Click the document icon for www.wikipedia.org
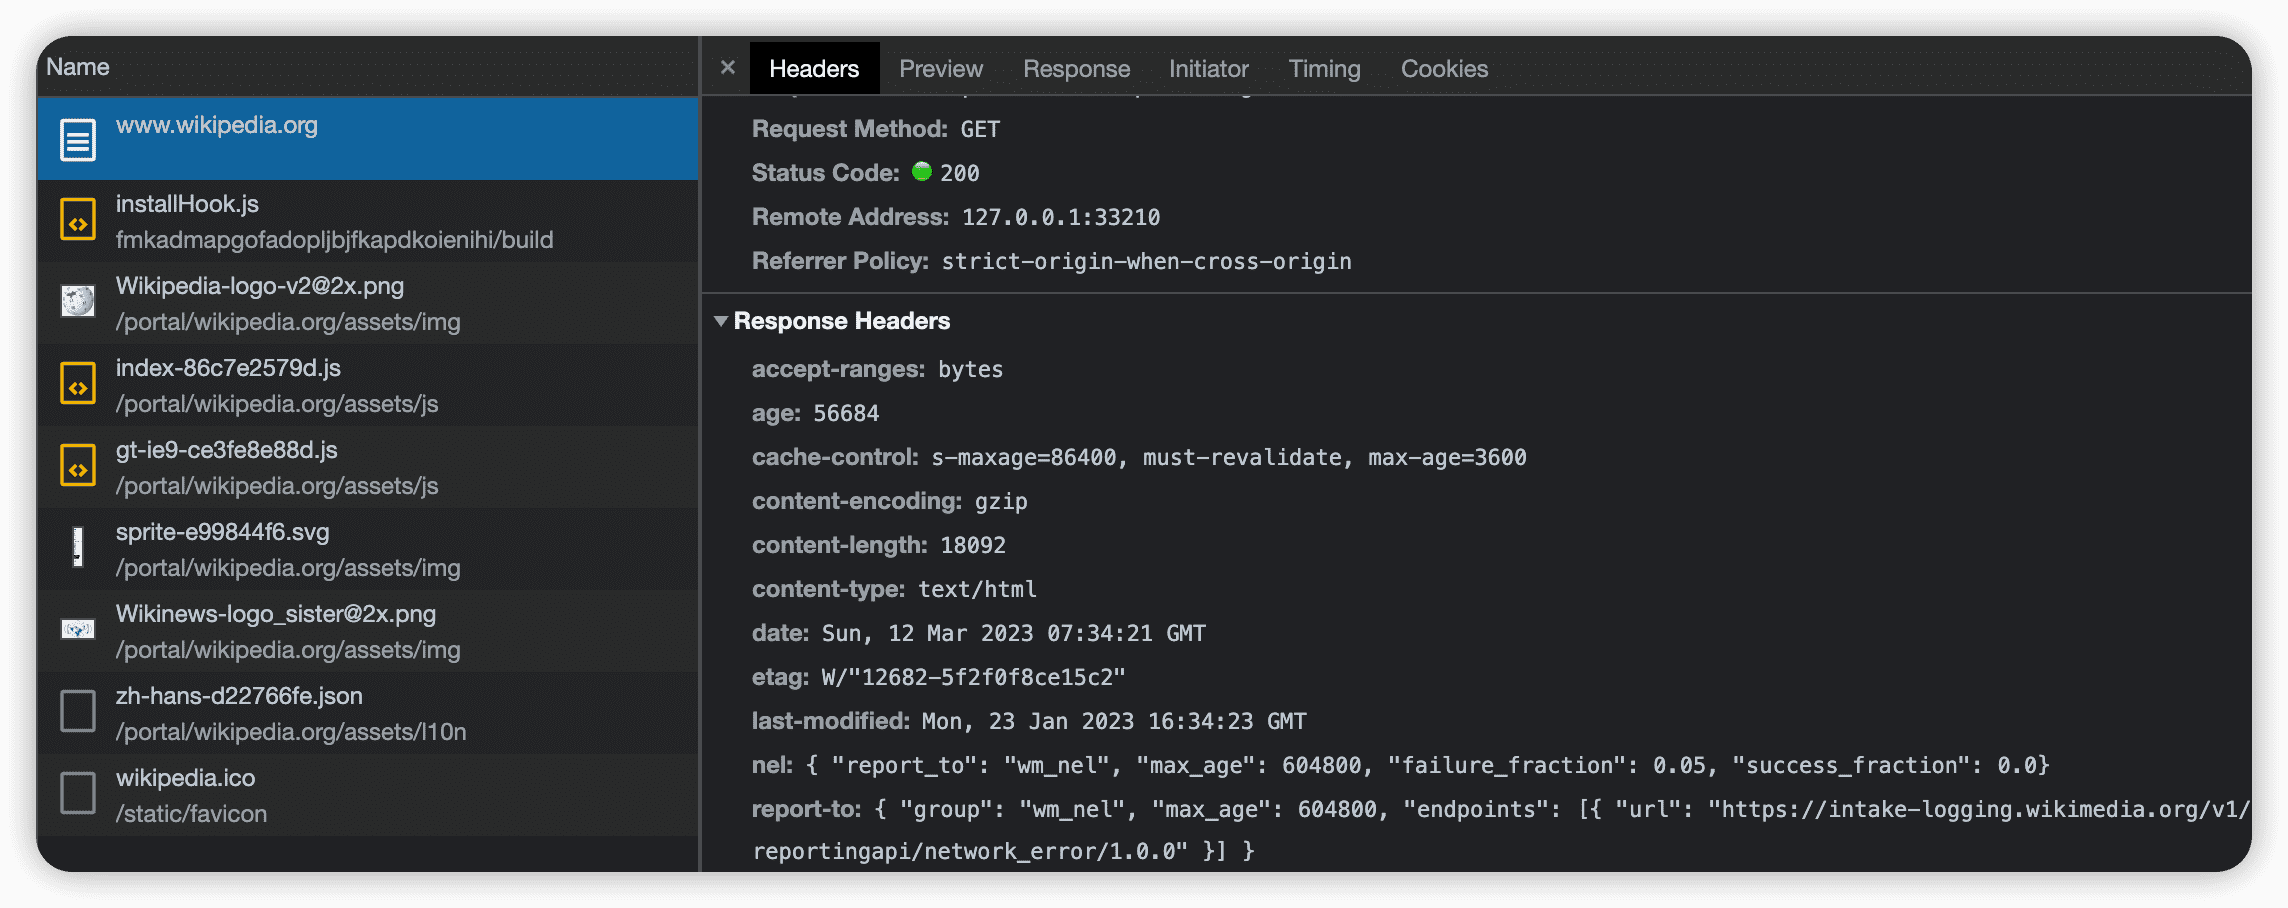This screenshot has width=2288, height=908. pyautogui.click(x=78, y=140)
